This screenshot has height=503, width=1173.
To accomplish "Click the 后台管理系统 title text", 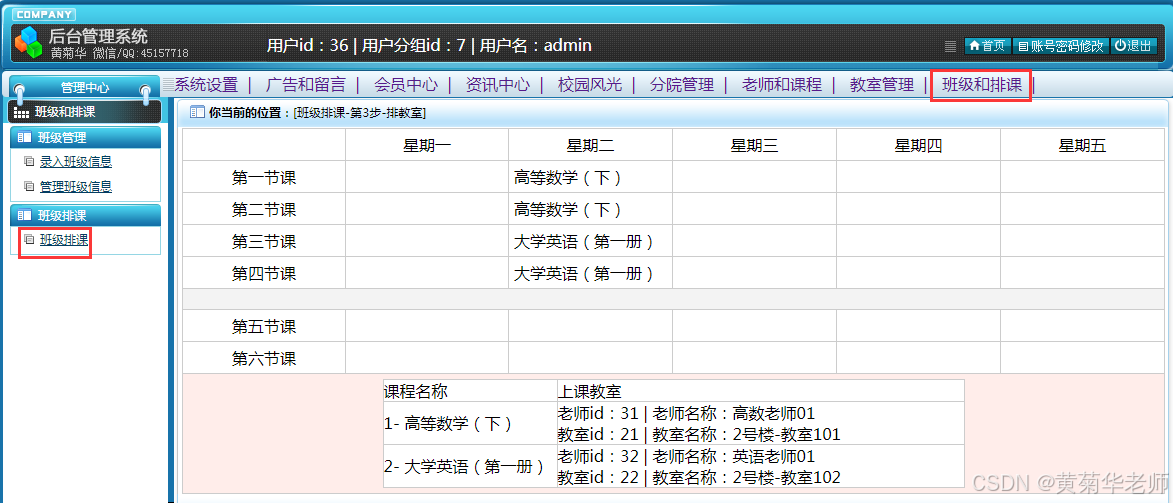I will [x=98, y=36].
